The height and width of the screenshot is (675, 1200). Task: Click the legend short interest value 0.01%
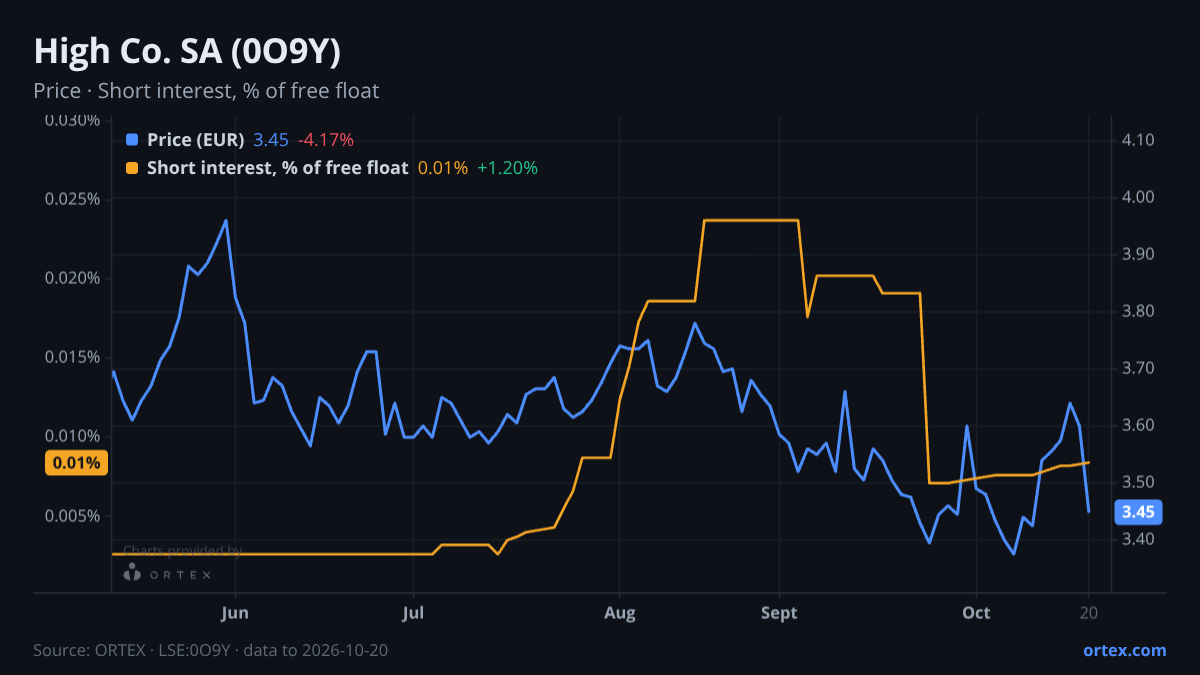pos(443,168)
